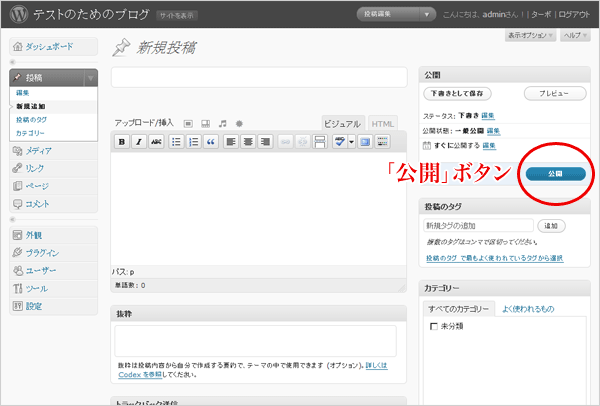Click the add media upload icon
Viewport: 600px width, 406px height.
[x=239, y=124]
